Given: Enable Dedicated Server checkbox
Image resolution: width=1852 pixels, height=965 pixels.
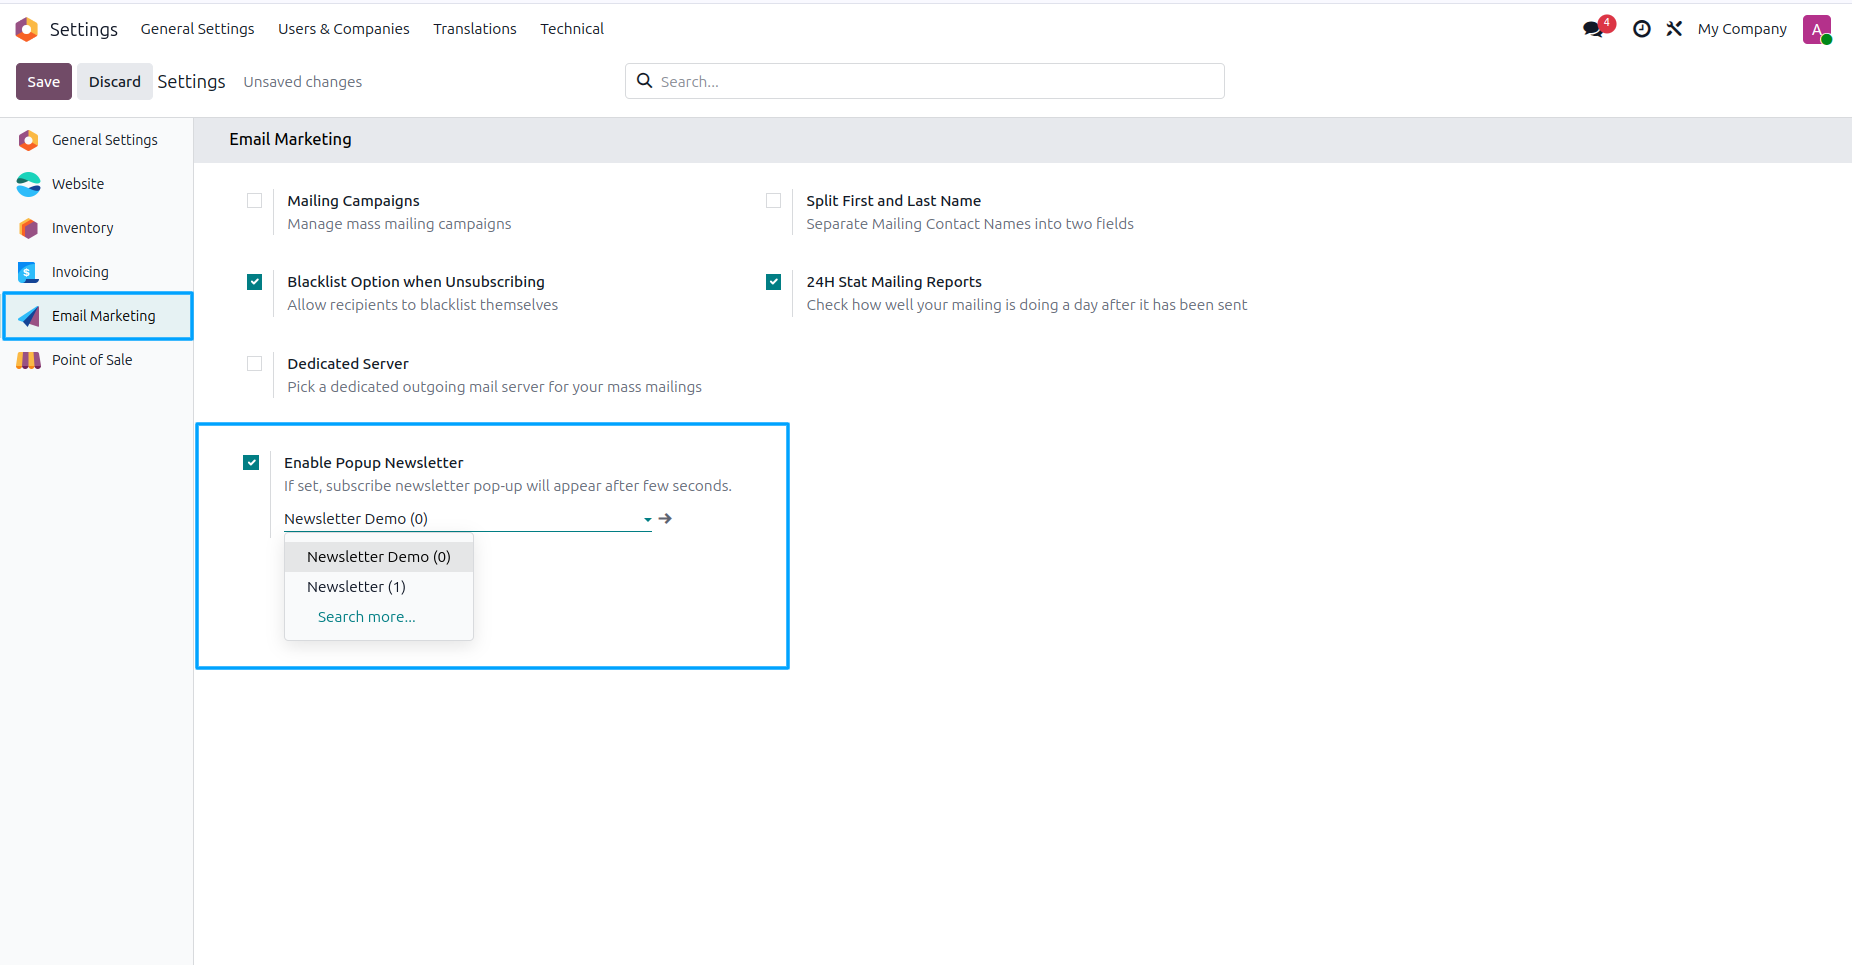Looking at the screenshot, I should [255, 364].
